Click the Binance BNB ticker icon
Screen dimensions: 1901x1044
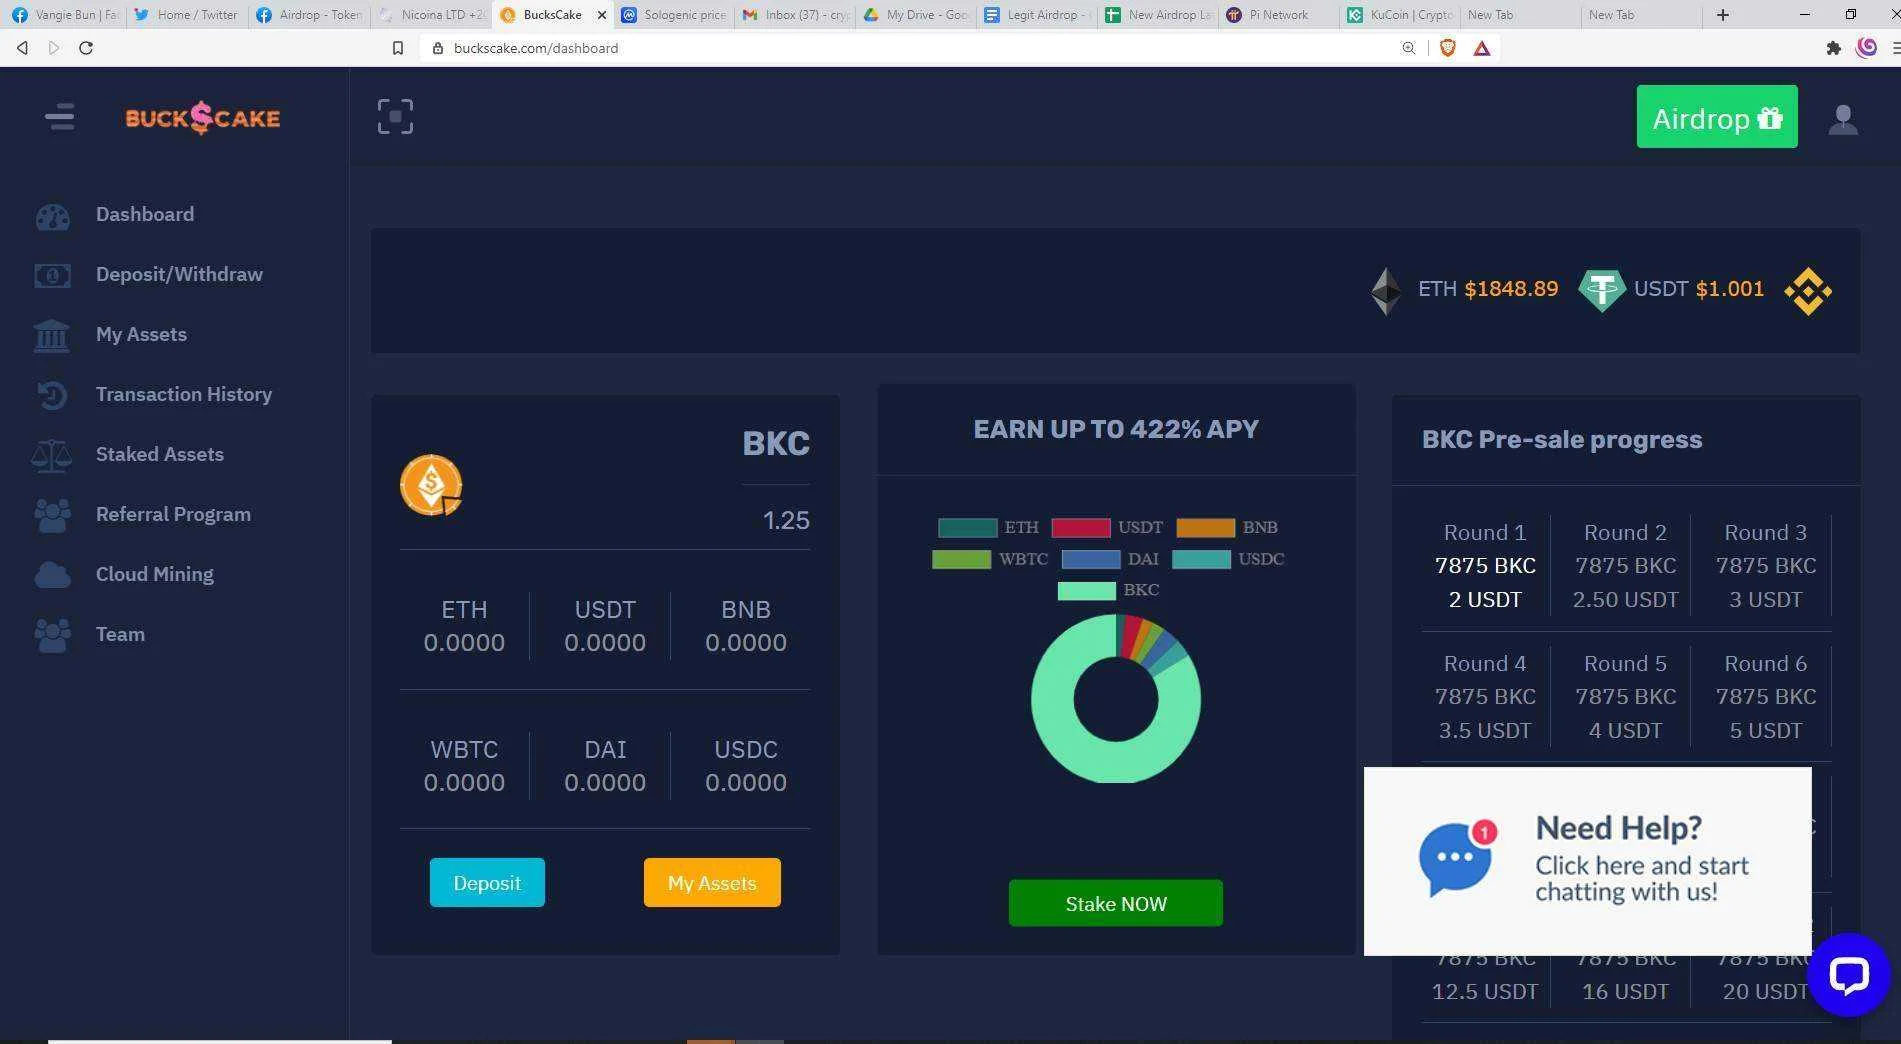pos(1808,291)
